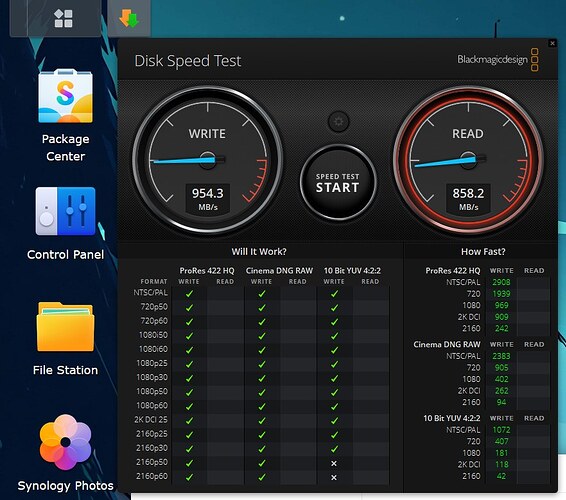Click ProRes 422 HQ write check for NTSC/PAL
The width and height of the screenshot is (566, 500).
[189, 294]
